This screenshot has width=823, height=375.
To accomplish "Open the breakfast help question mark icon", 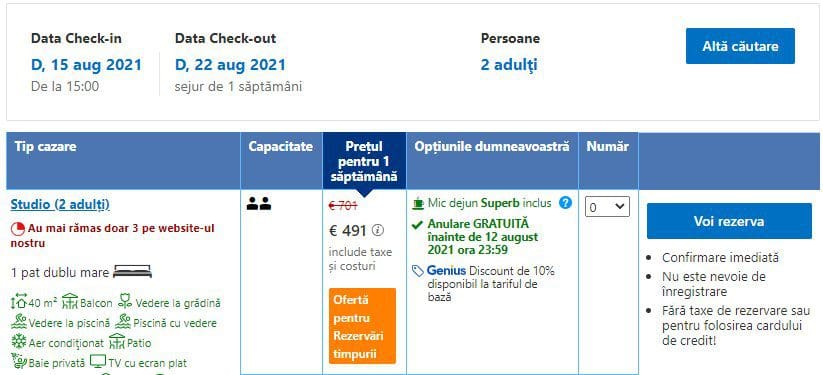I will [565, 203].
